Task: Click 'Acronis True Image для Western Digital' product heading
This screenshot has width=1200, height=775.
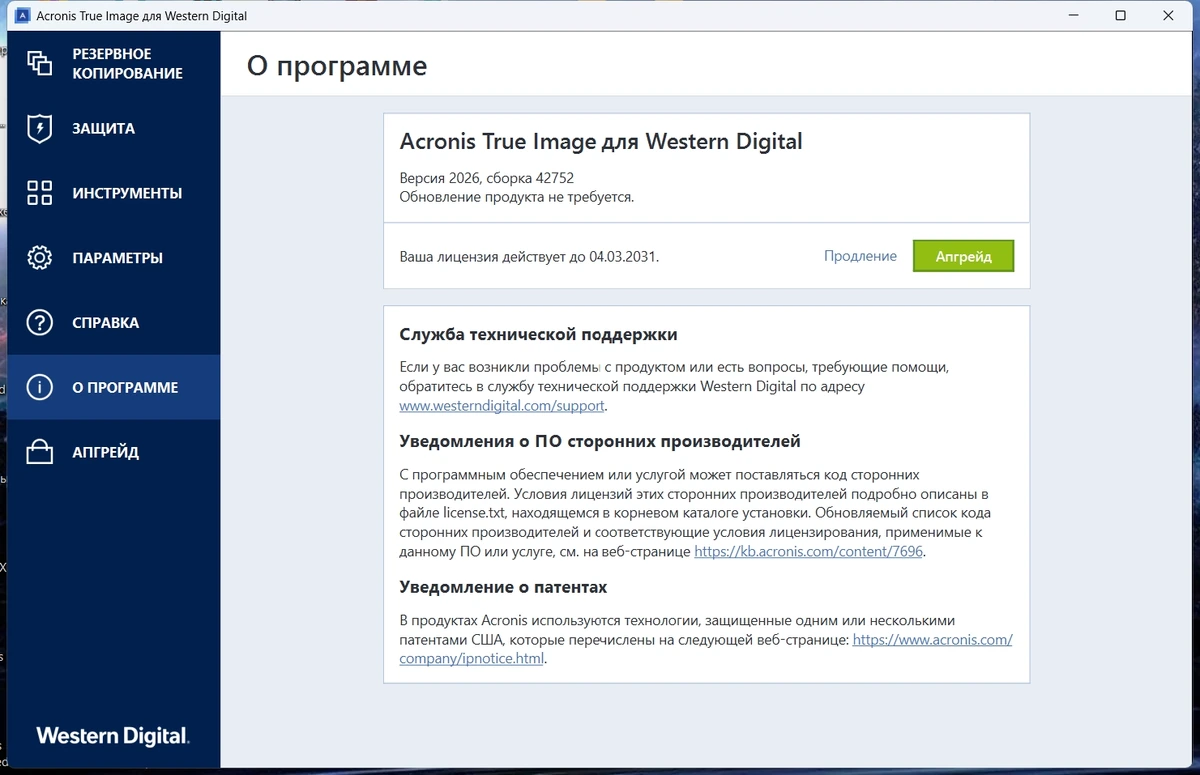Action: [601, 141]
